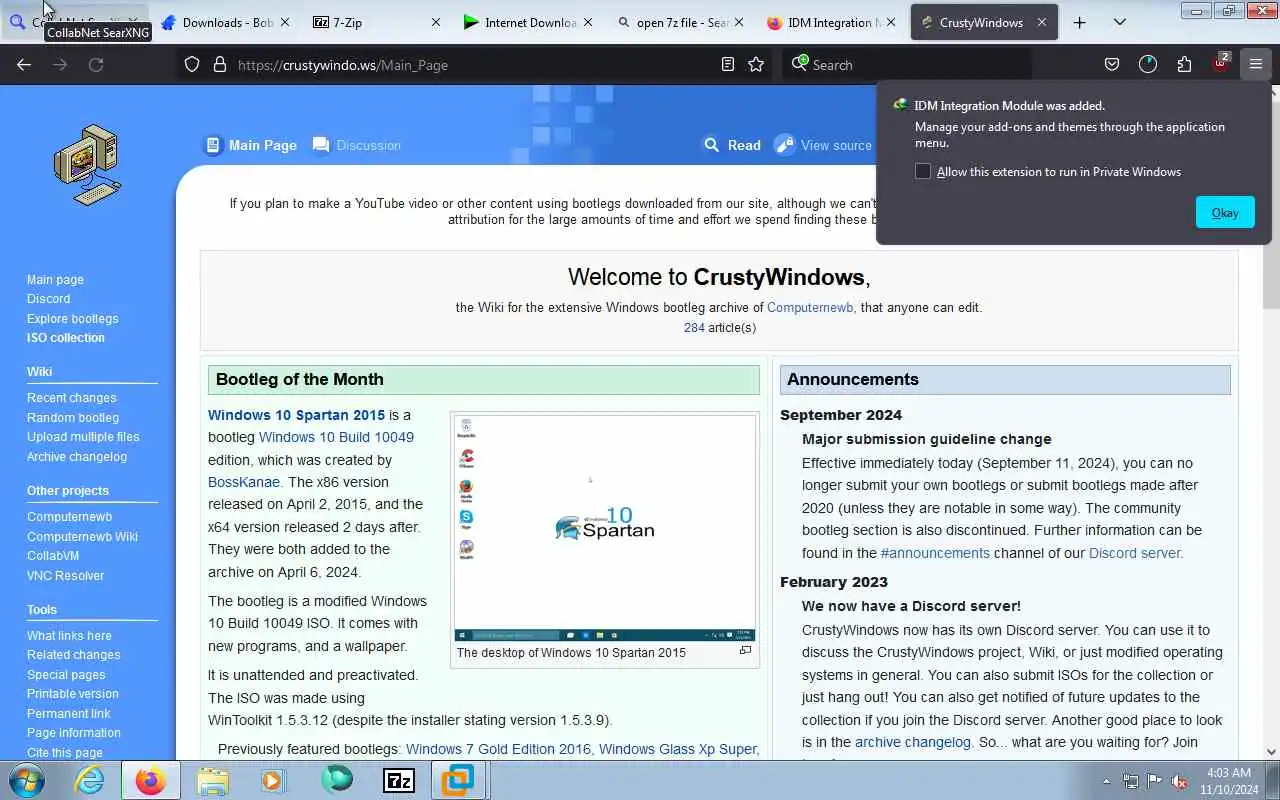Launch Internet Explorer from taskbar
This screenshot has width=1280, height=800.
point(89,780)
